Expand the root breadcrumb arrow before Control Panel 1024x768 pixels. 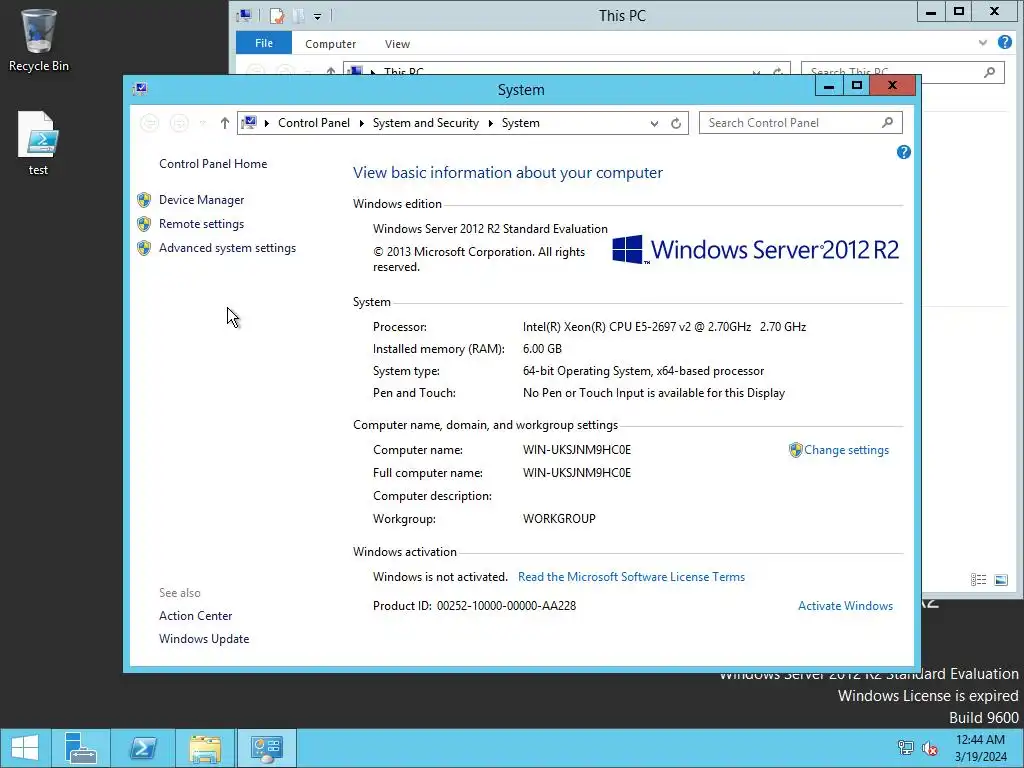click(x=266, y=123)
